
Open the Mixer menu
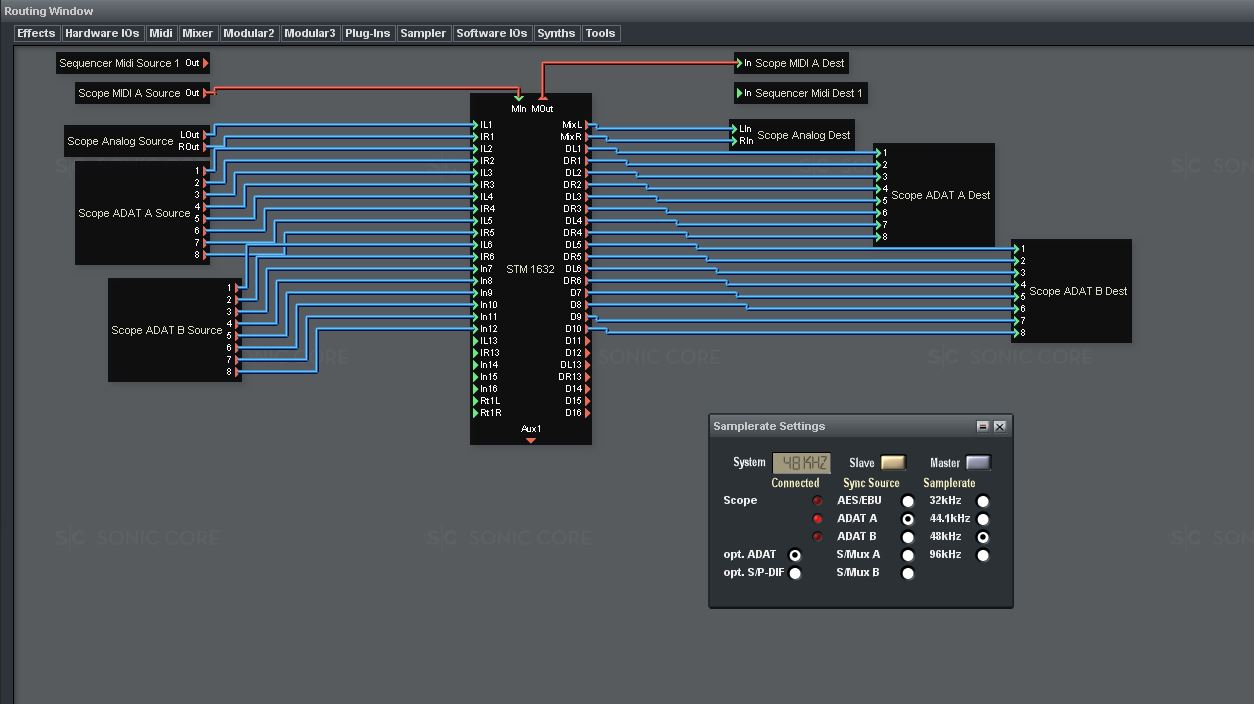coord(197,33)
